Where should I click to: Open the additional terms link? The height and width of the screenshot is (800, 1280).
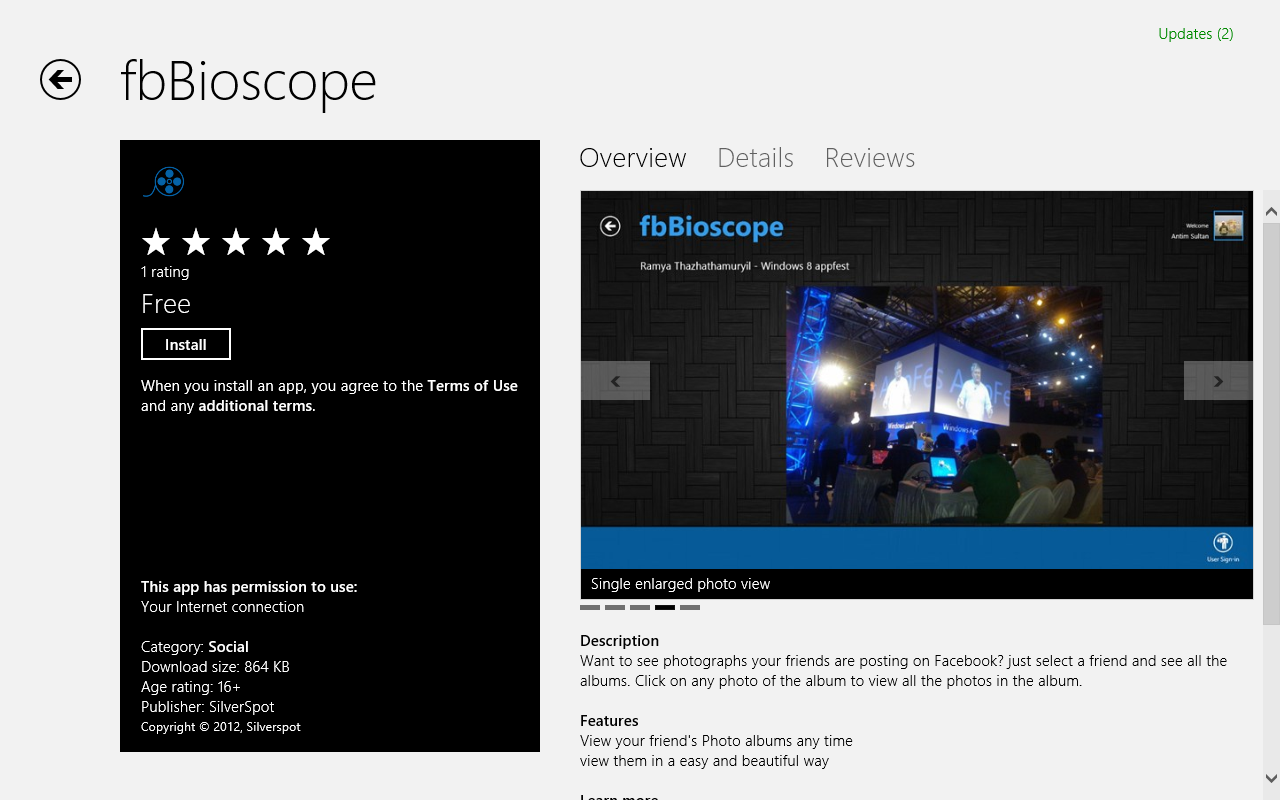(257, 406)
